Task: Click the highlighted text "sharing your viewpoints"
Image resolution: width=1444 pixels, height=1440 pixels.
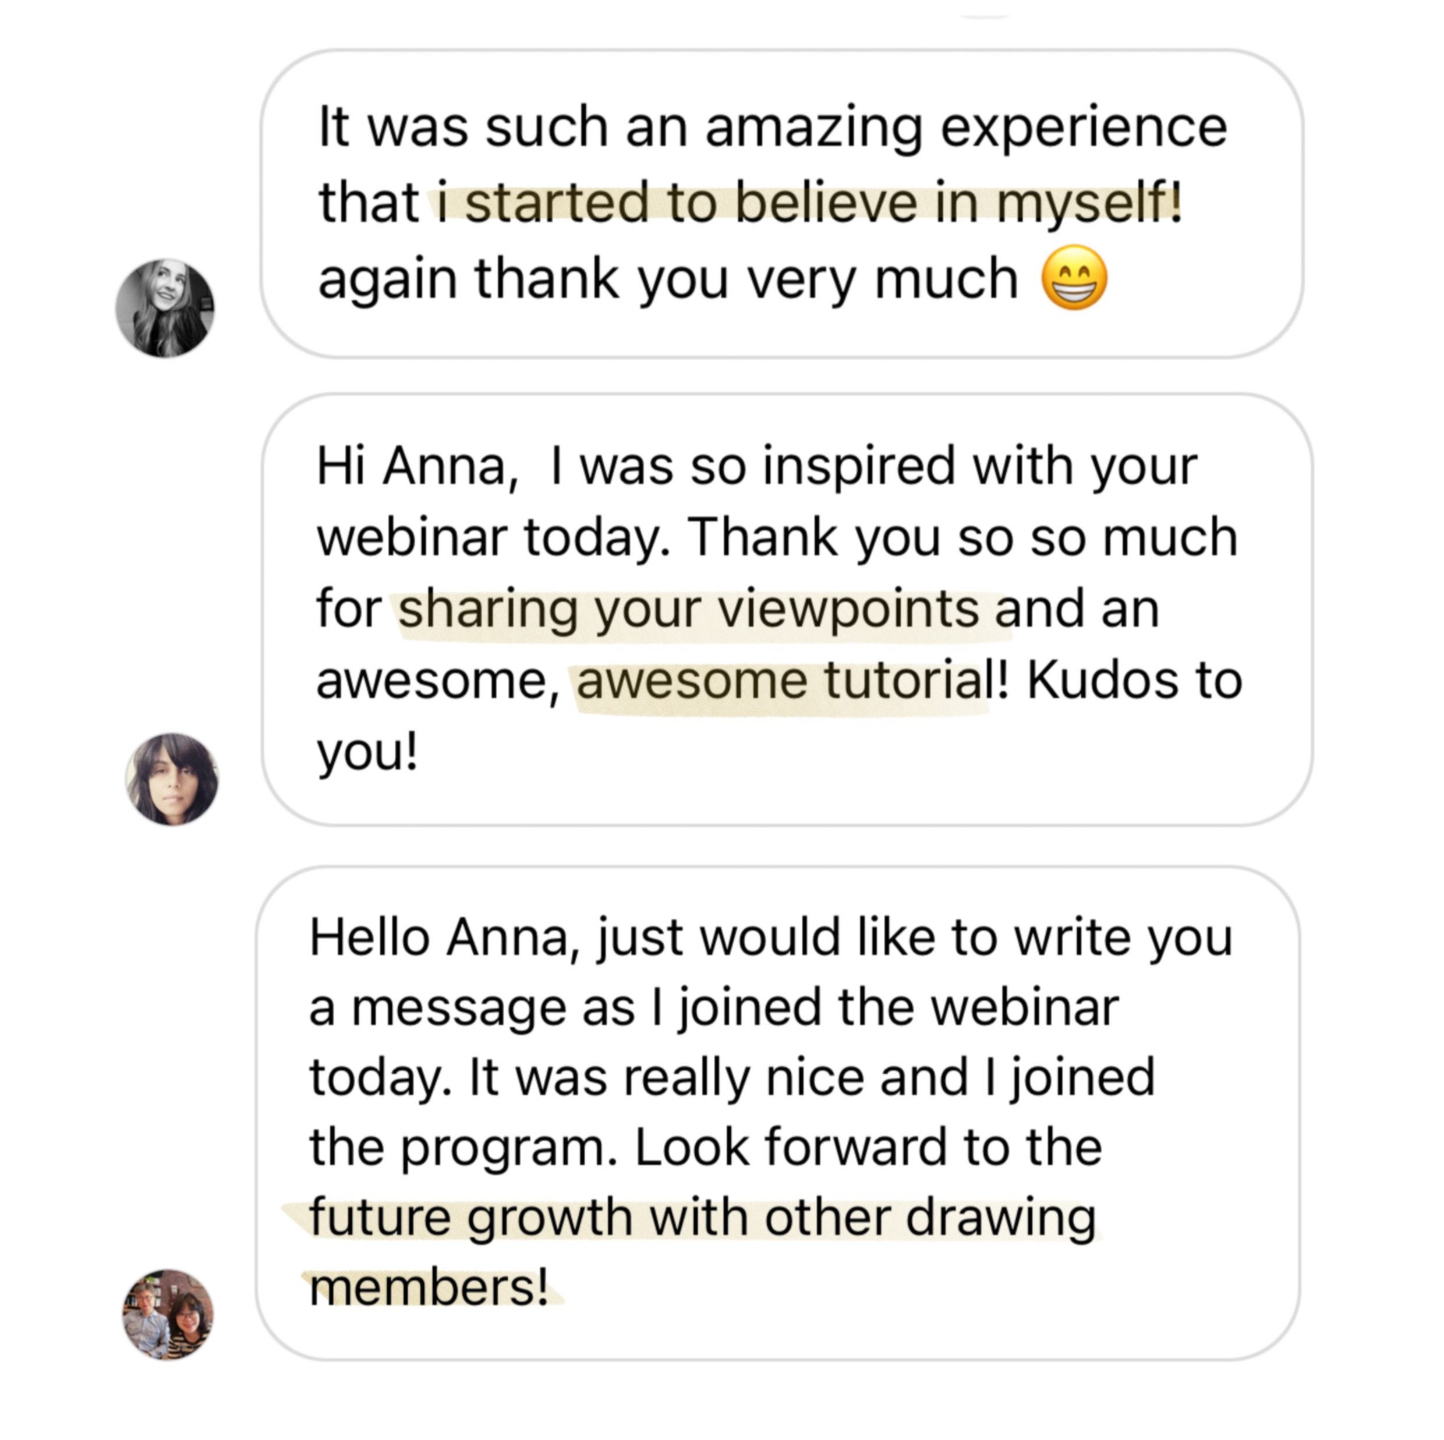Action: click(689, 609)
